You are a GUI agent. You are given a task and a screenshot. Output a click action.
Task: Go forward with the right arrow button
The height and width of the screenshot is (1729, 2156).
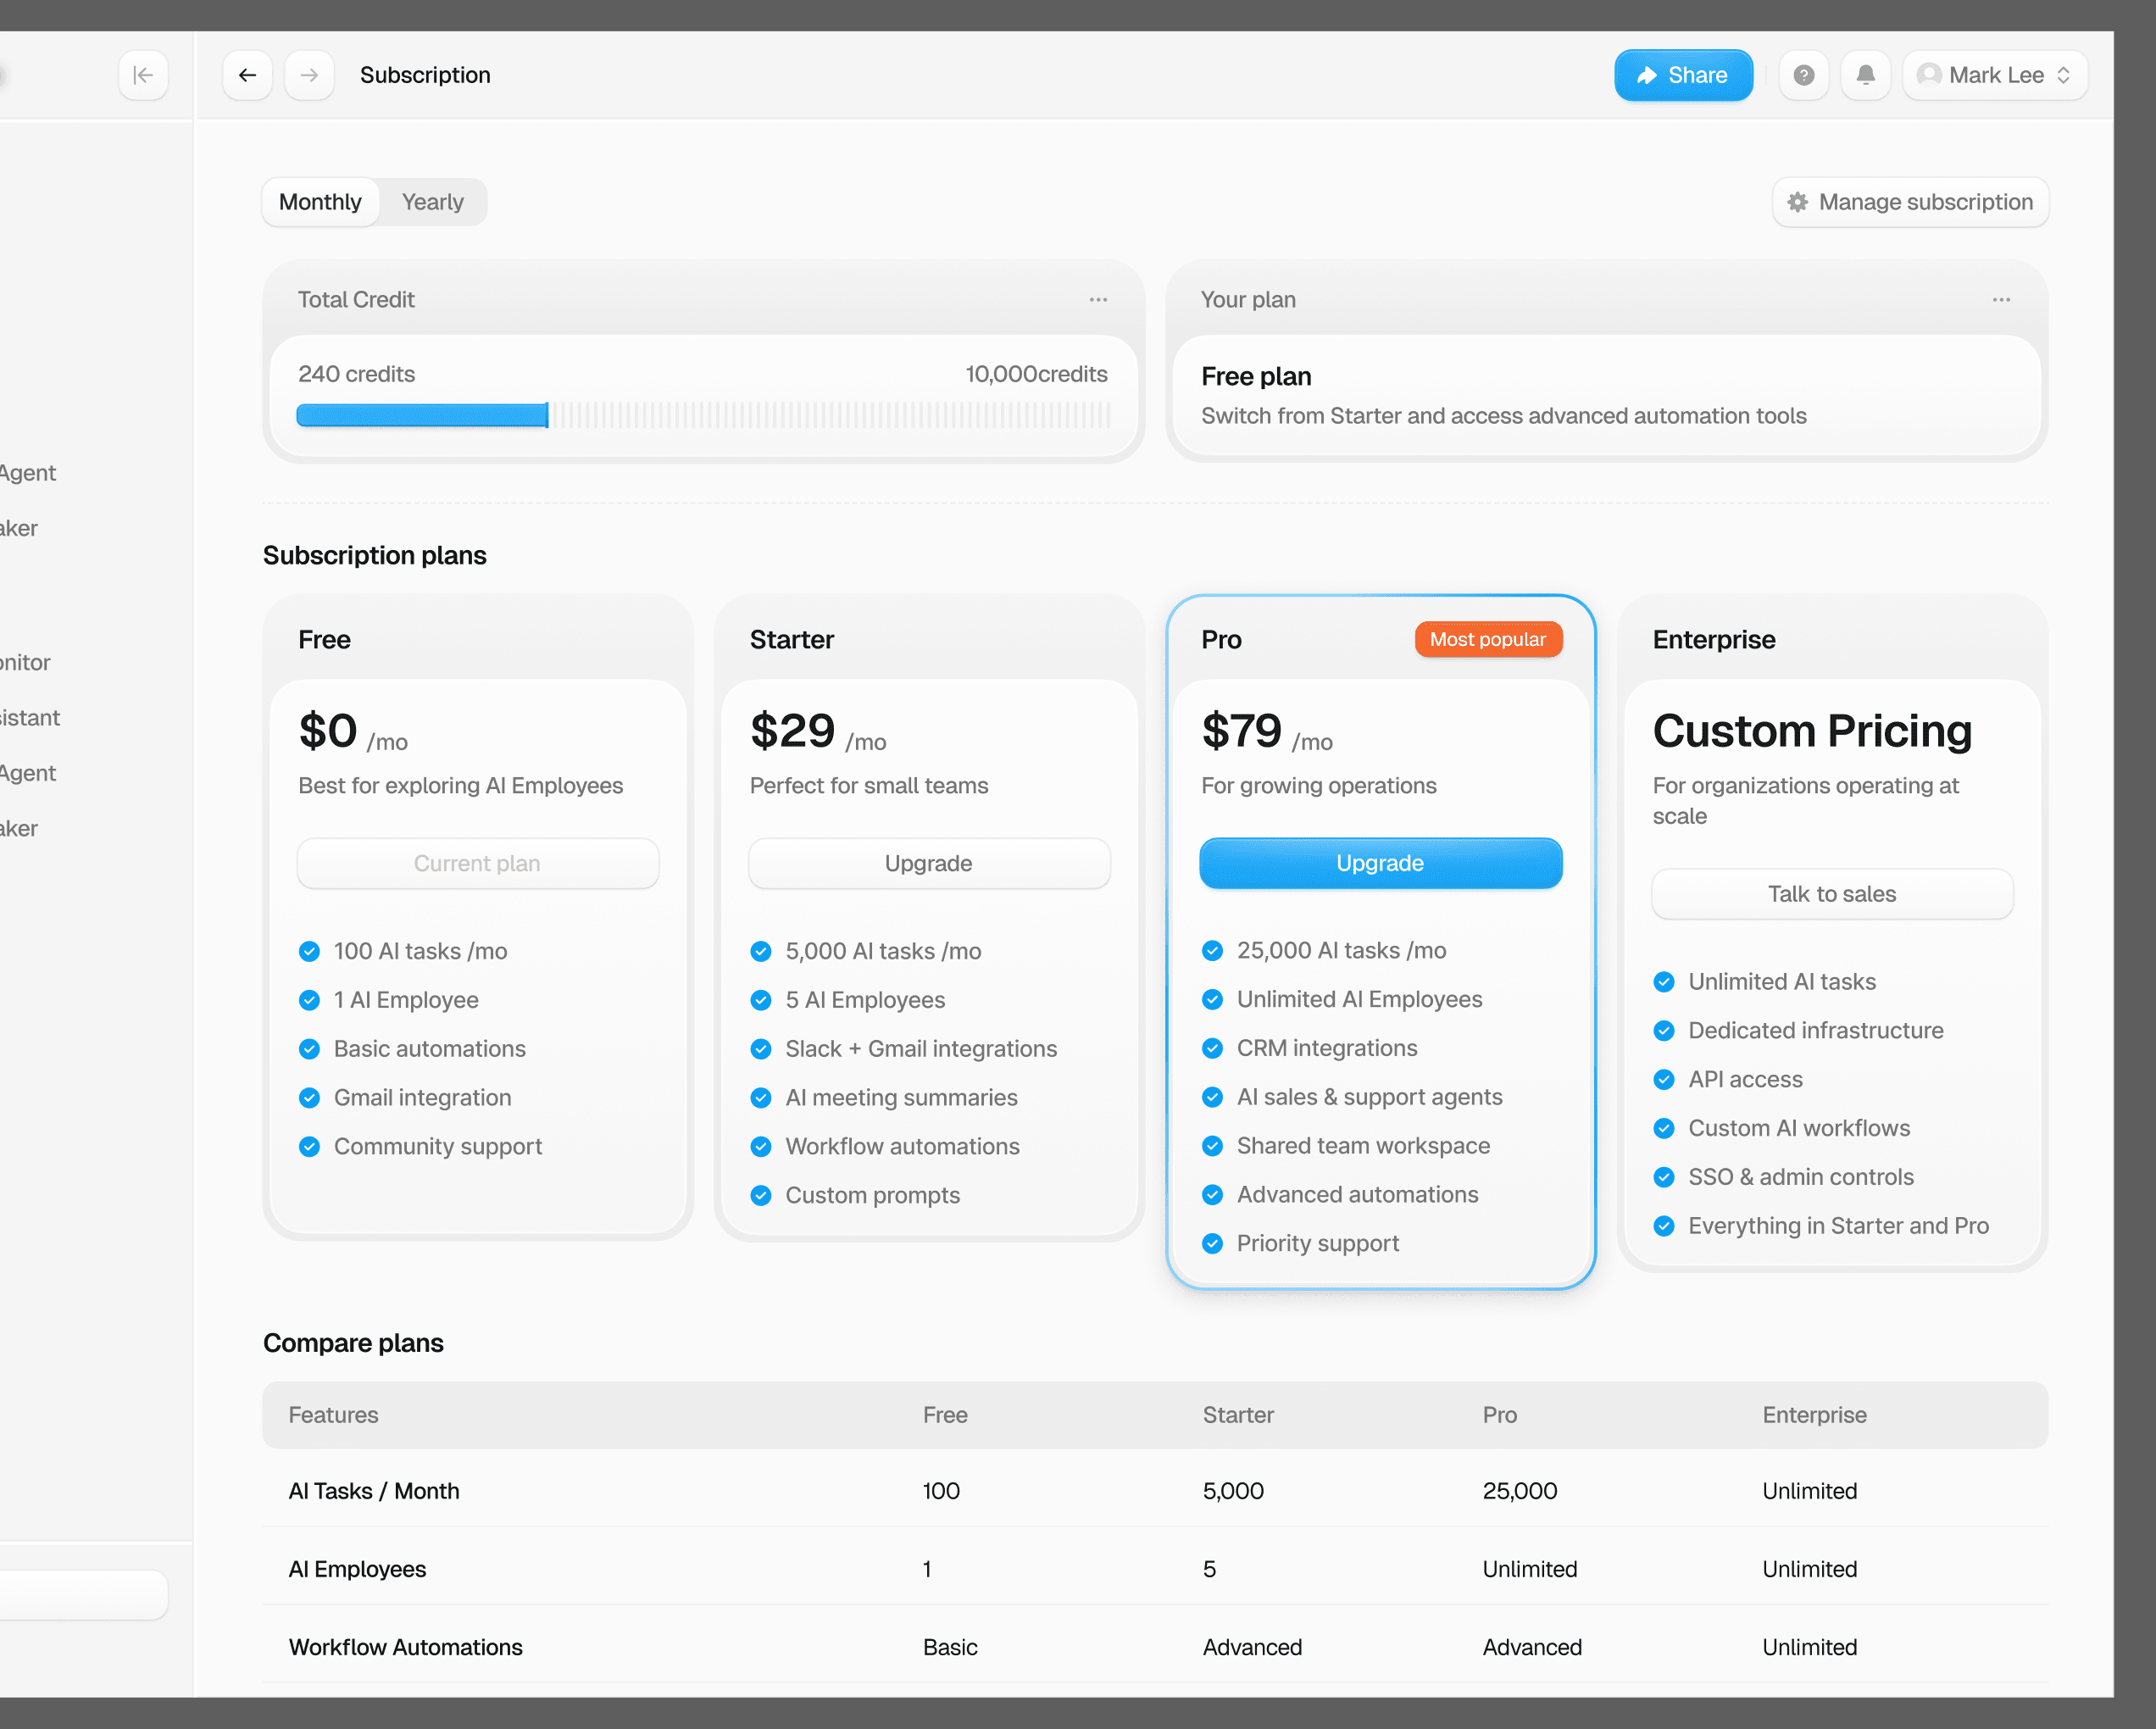[309, 75]
